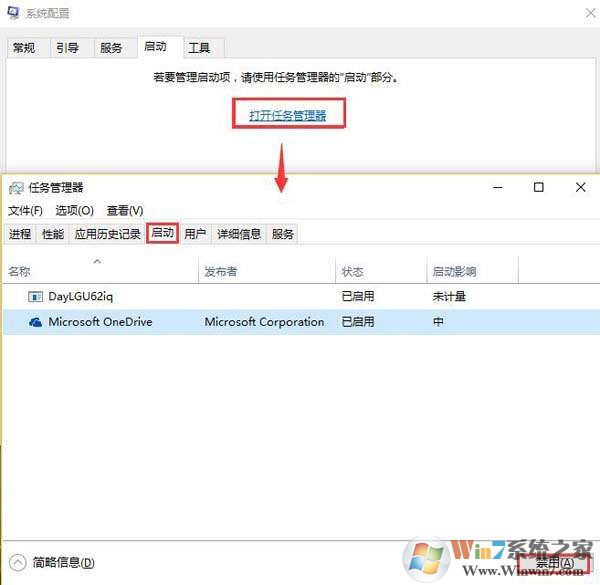Viewport: 600px width, 585px height.
Task: Select the Microsoft OneDrive startup entry
Action: tap(302, 322)
